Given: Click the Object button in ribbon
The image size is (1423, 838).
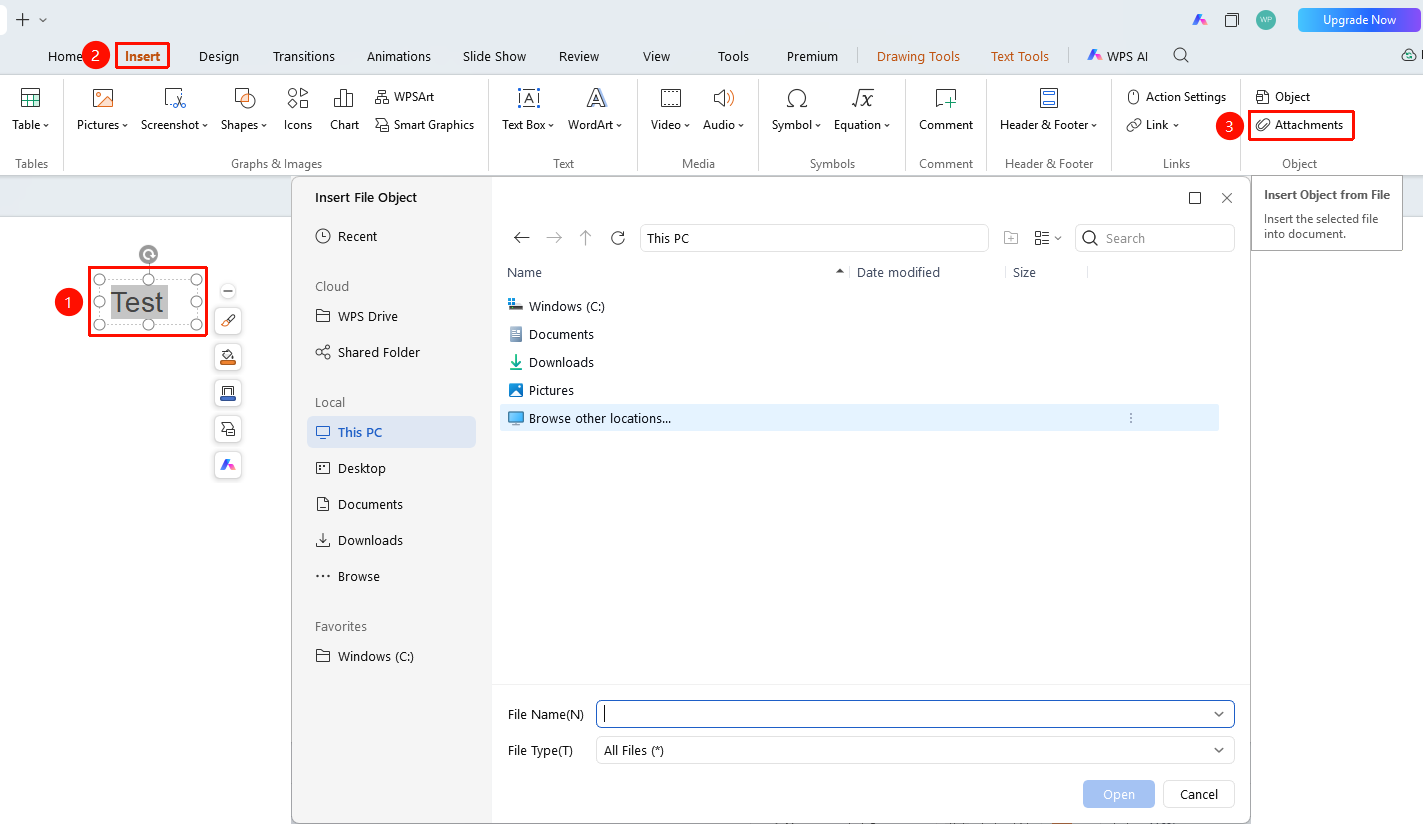Looking at the screenshot, I should pyautogui.click(x=1283, y=97).
